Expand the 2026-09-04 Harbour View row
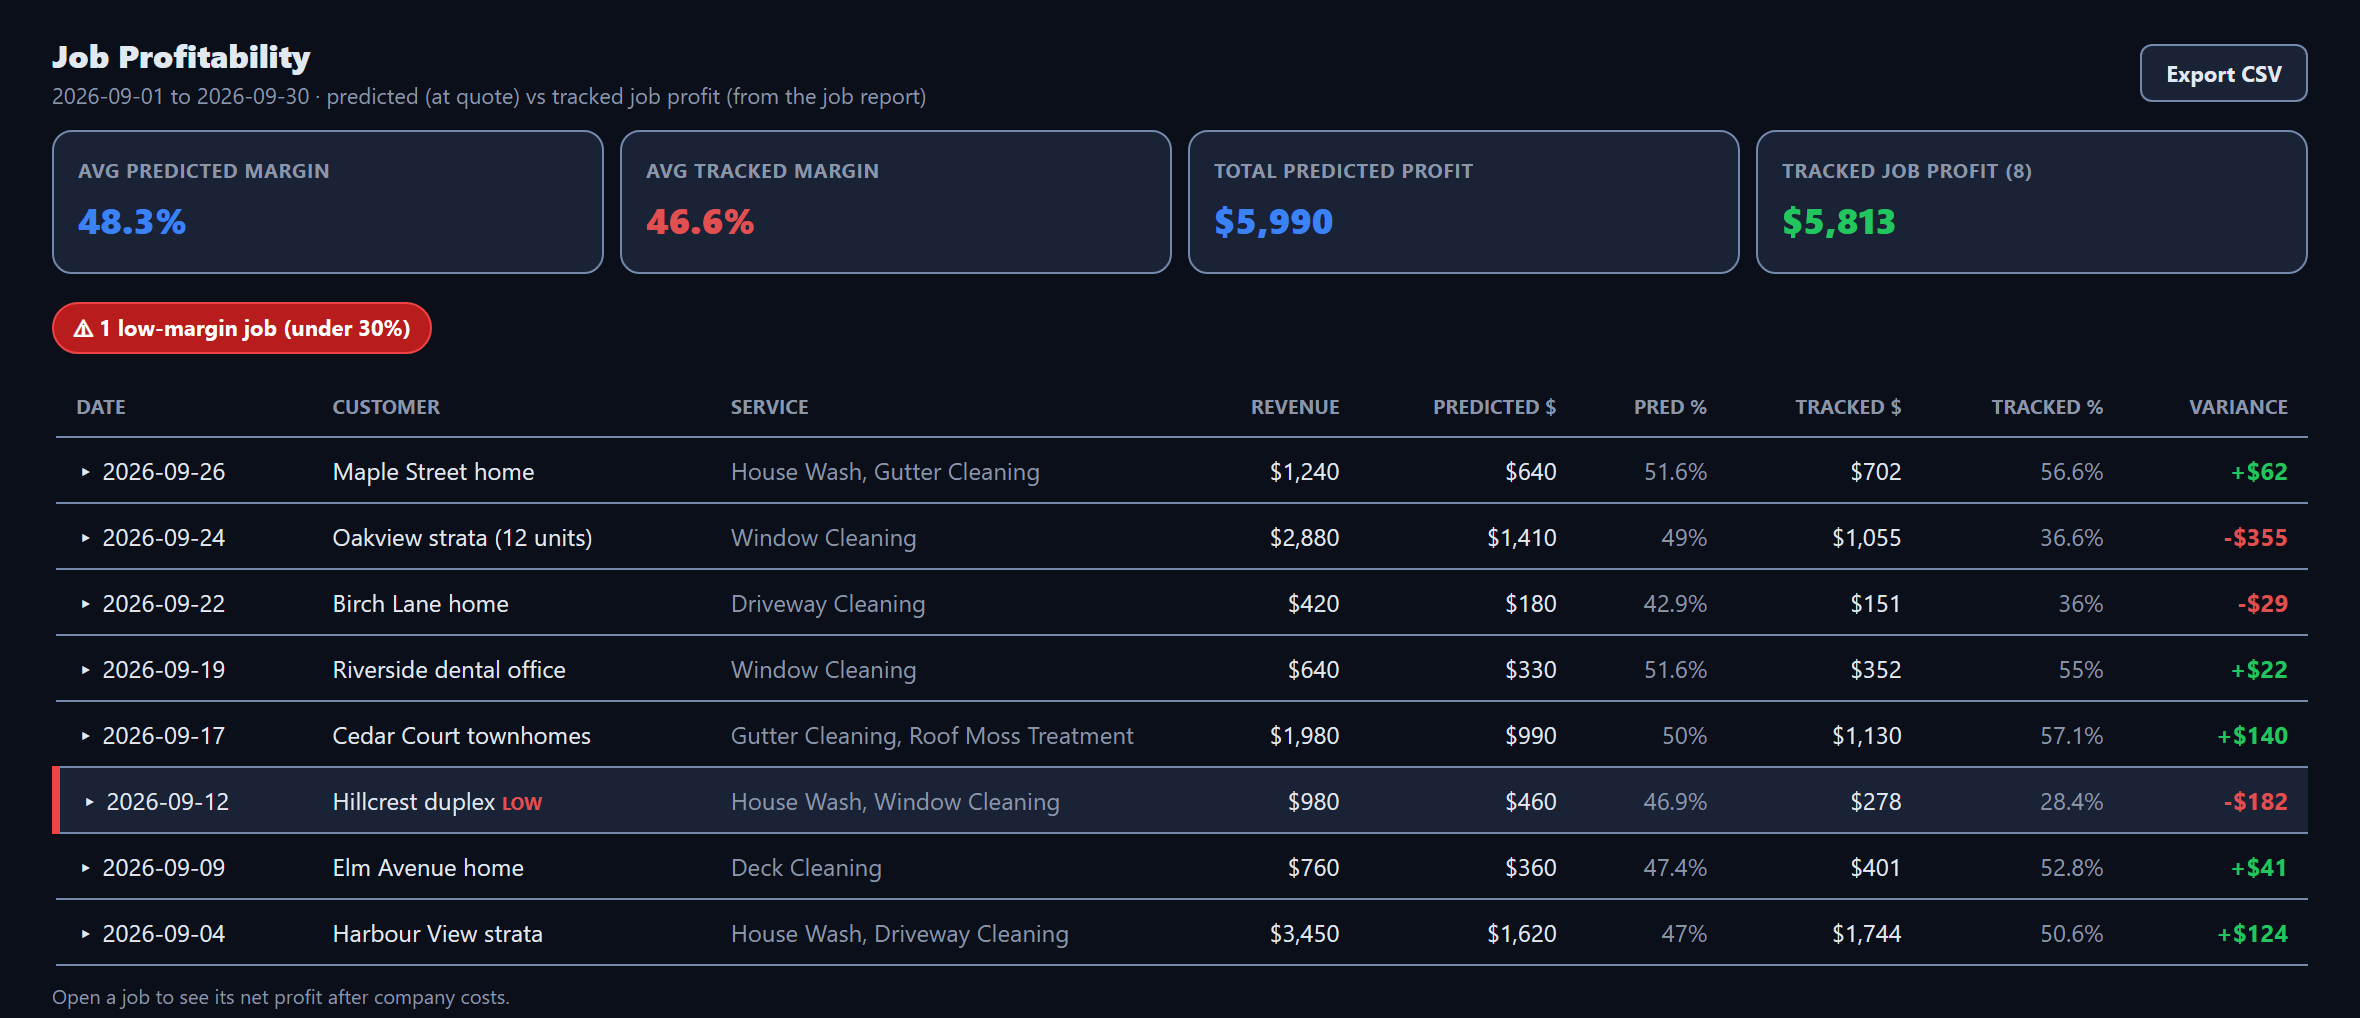The width and height of the screenshot is (2360, 1018). (x=86, y=933)
